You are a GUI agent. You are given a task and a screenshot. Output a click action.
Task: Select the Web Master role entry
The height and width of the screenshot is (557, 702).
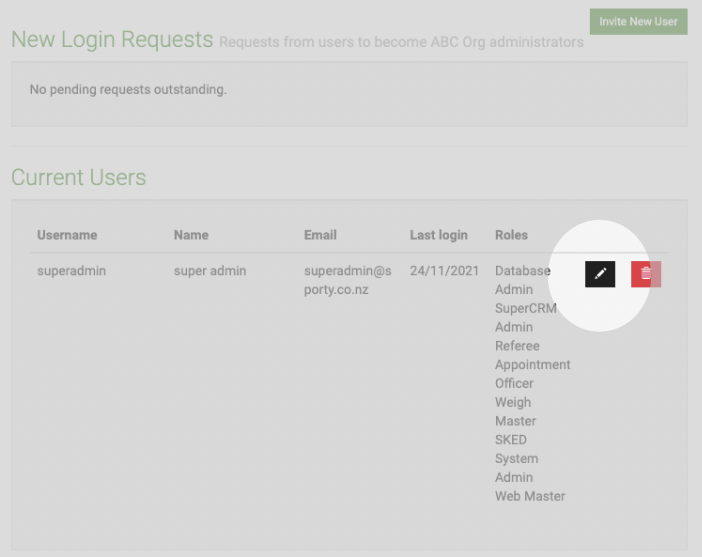[530, 496]
